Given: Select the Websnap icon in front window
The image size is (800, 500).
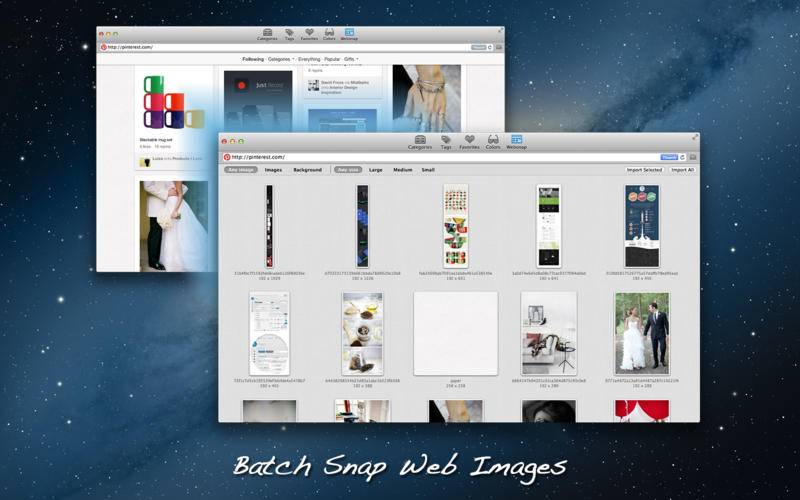Looking at the screenshot, I should (x=516, y=142).
